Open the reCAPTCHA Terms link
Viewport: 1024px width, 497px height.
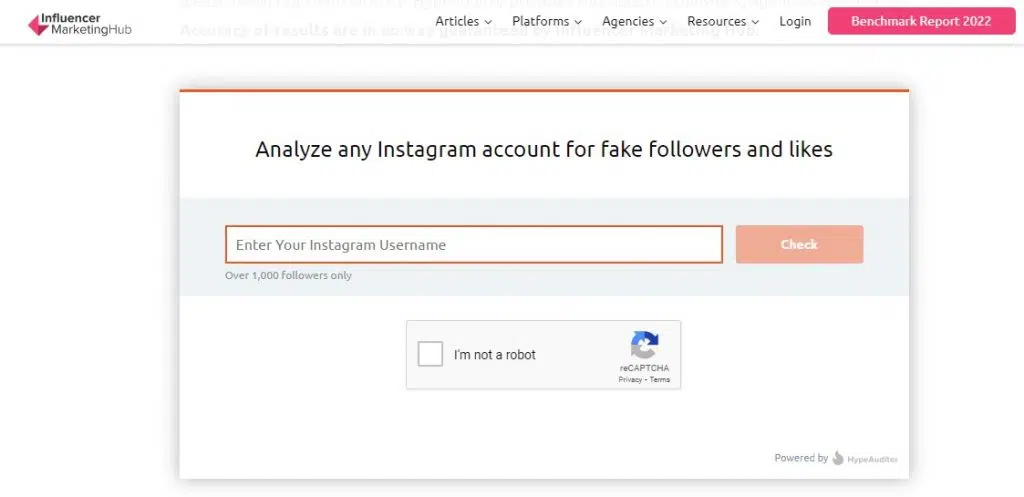pyautogui.click(x=660, y=379)
